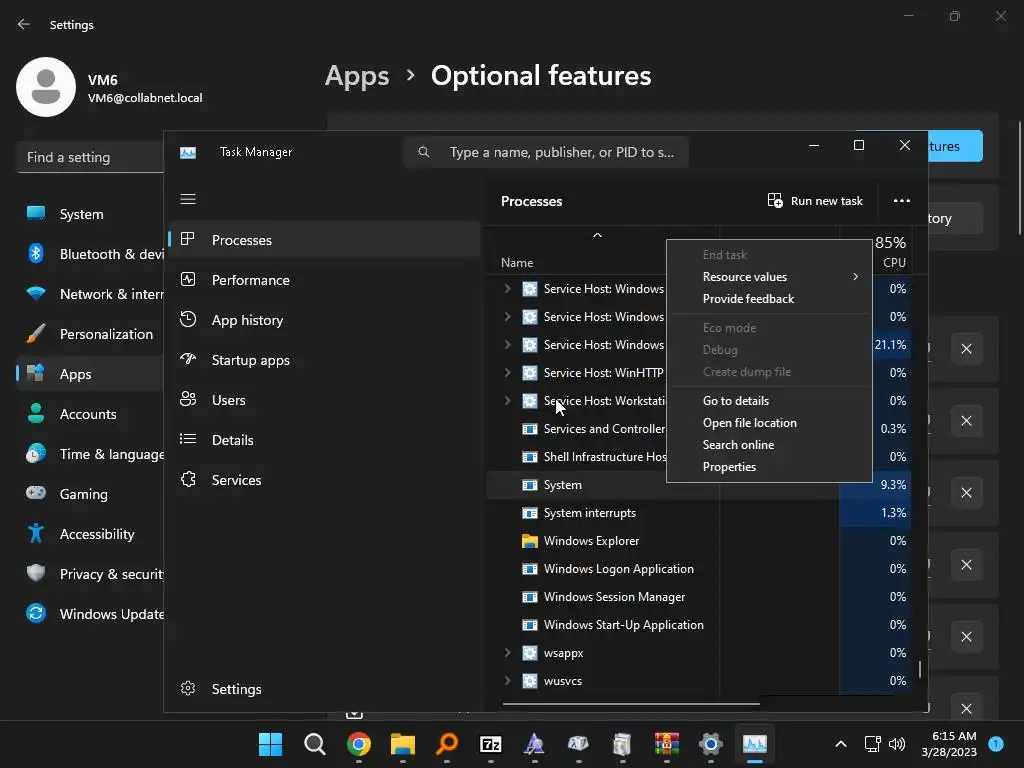
Task: Expand Service Host: WinHTTP process group
Action: coord(507,372)
